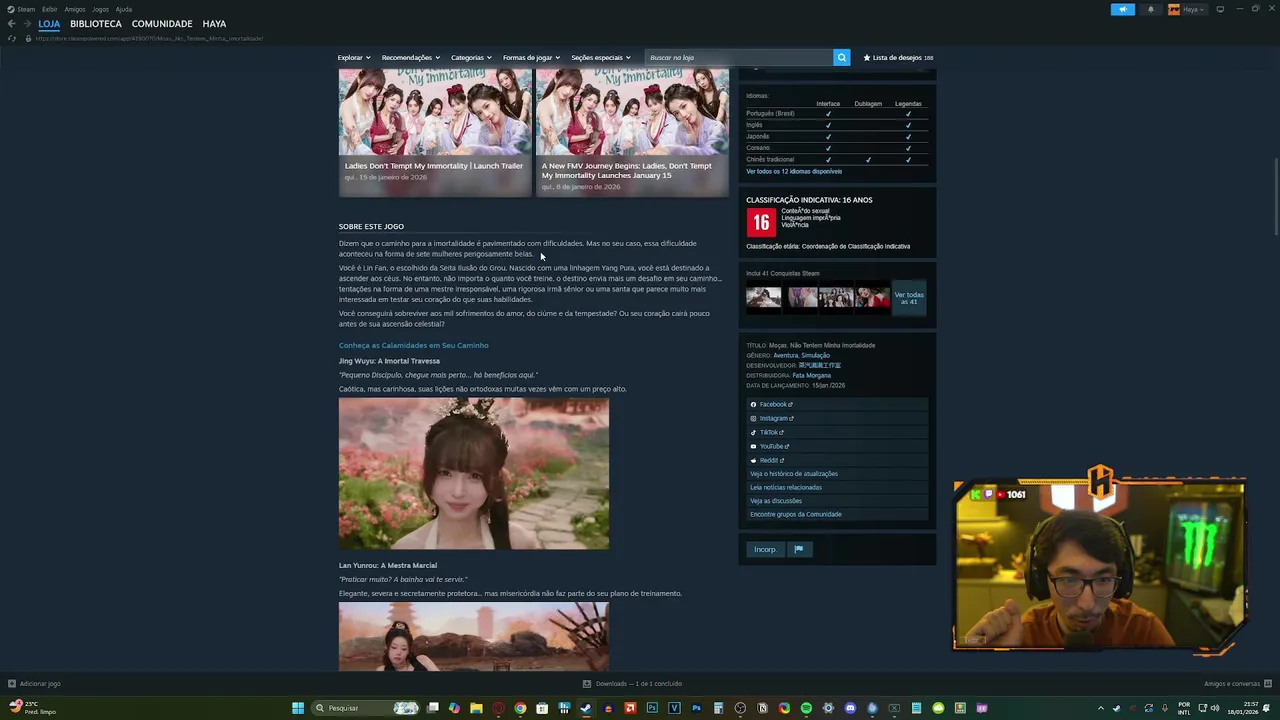Click the flag report icon button
This screenshot has width=1280, height=720.
point(798,549)
